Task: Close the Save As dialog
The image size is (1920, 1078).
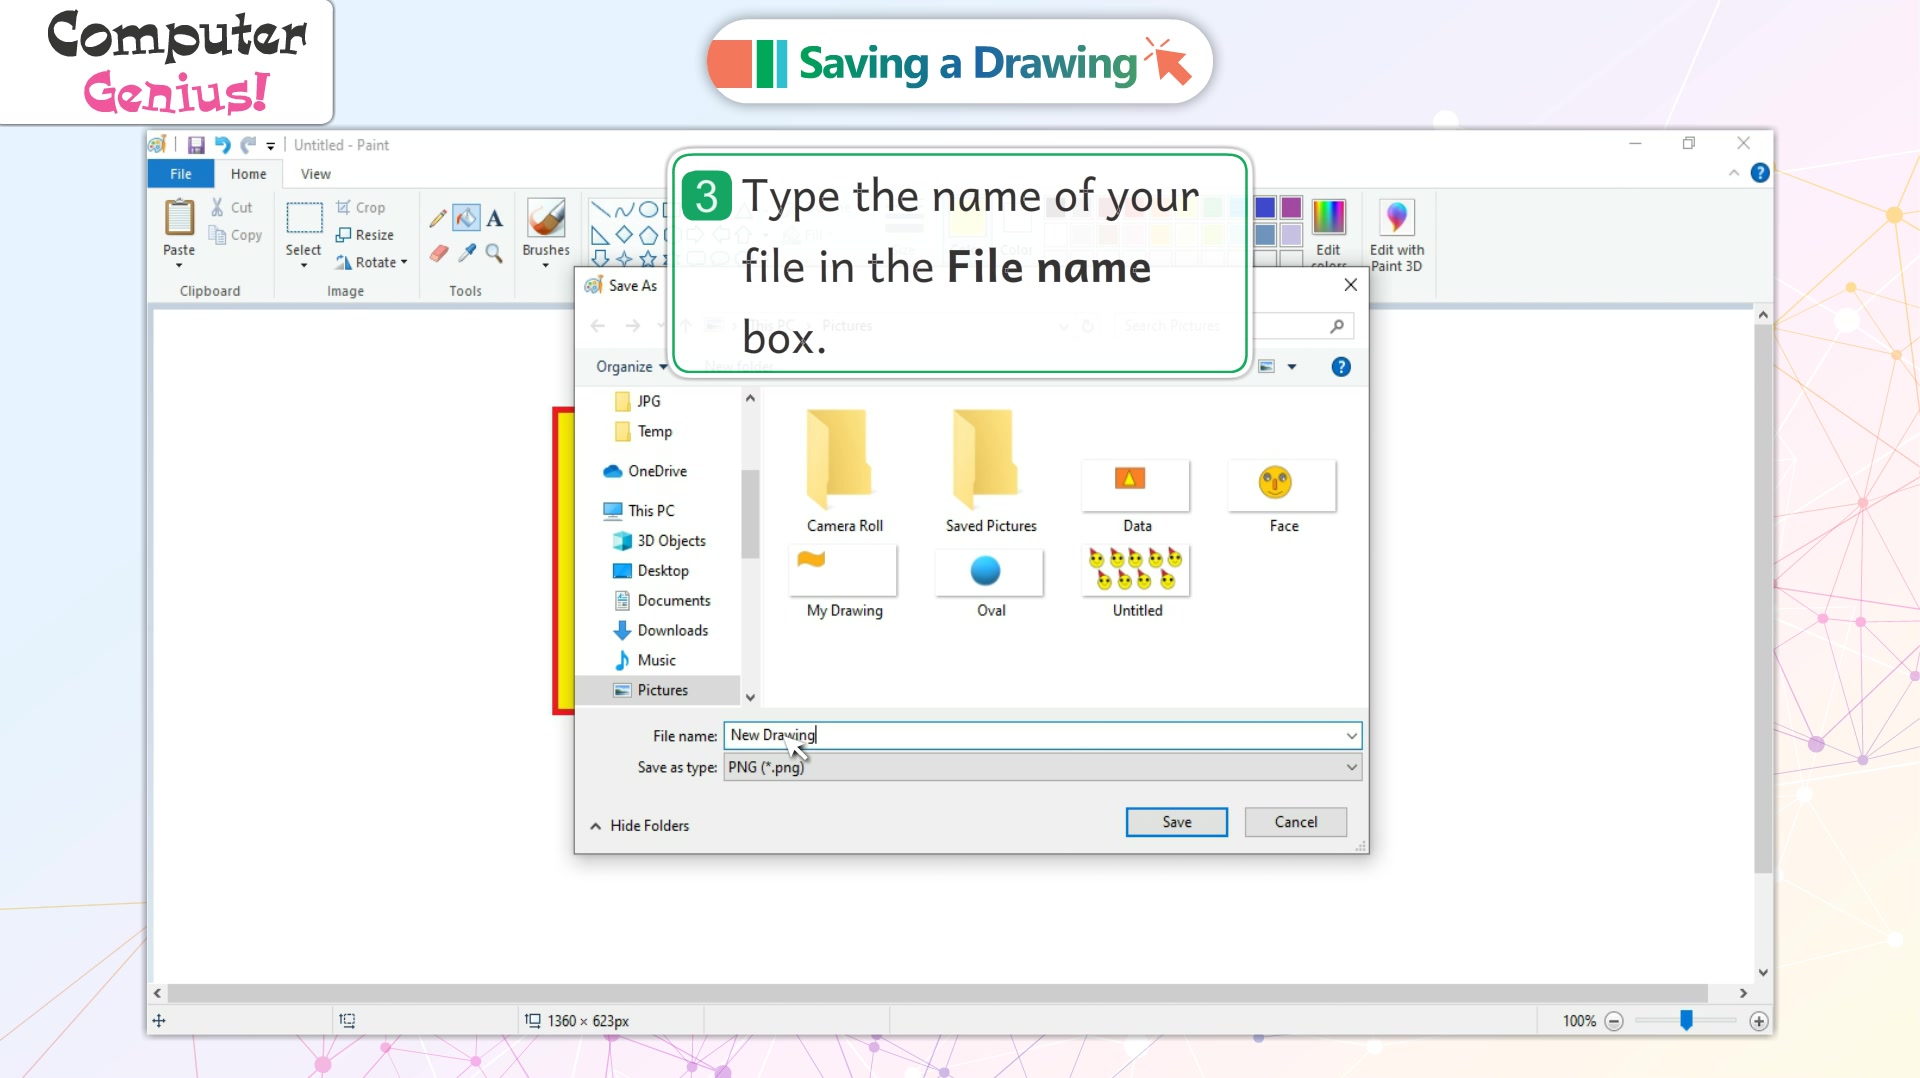Action: click(1350, 285)
